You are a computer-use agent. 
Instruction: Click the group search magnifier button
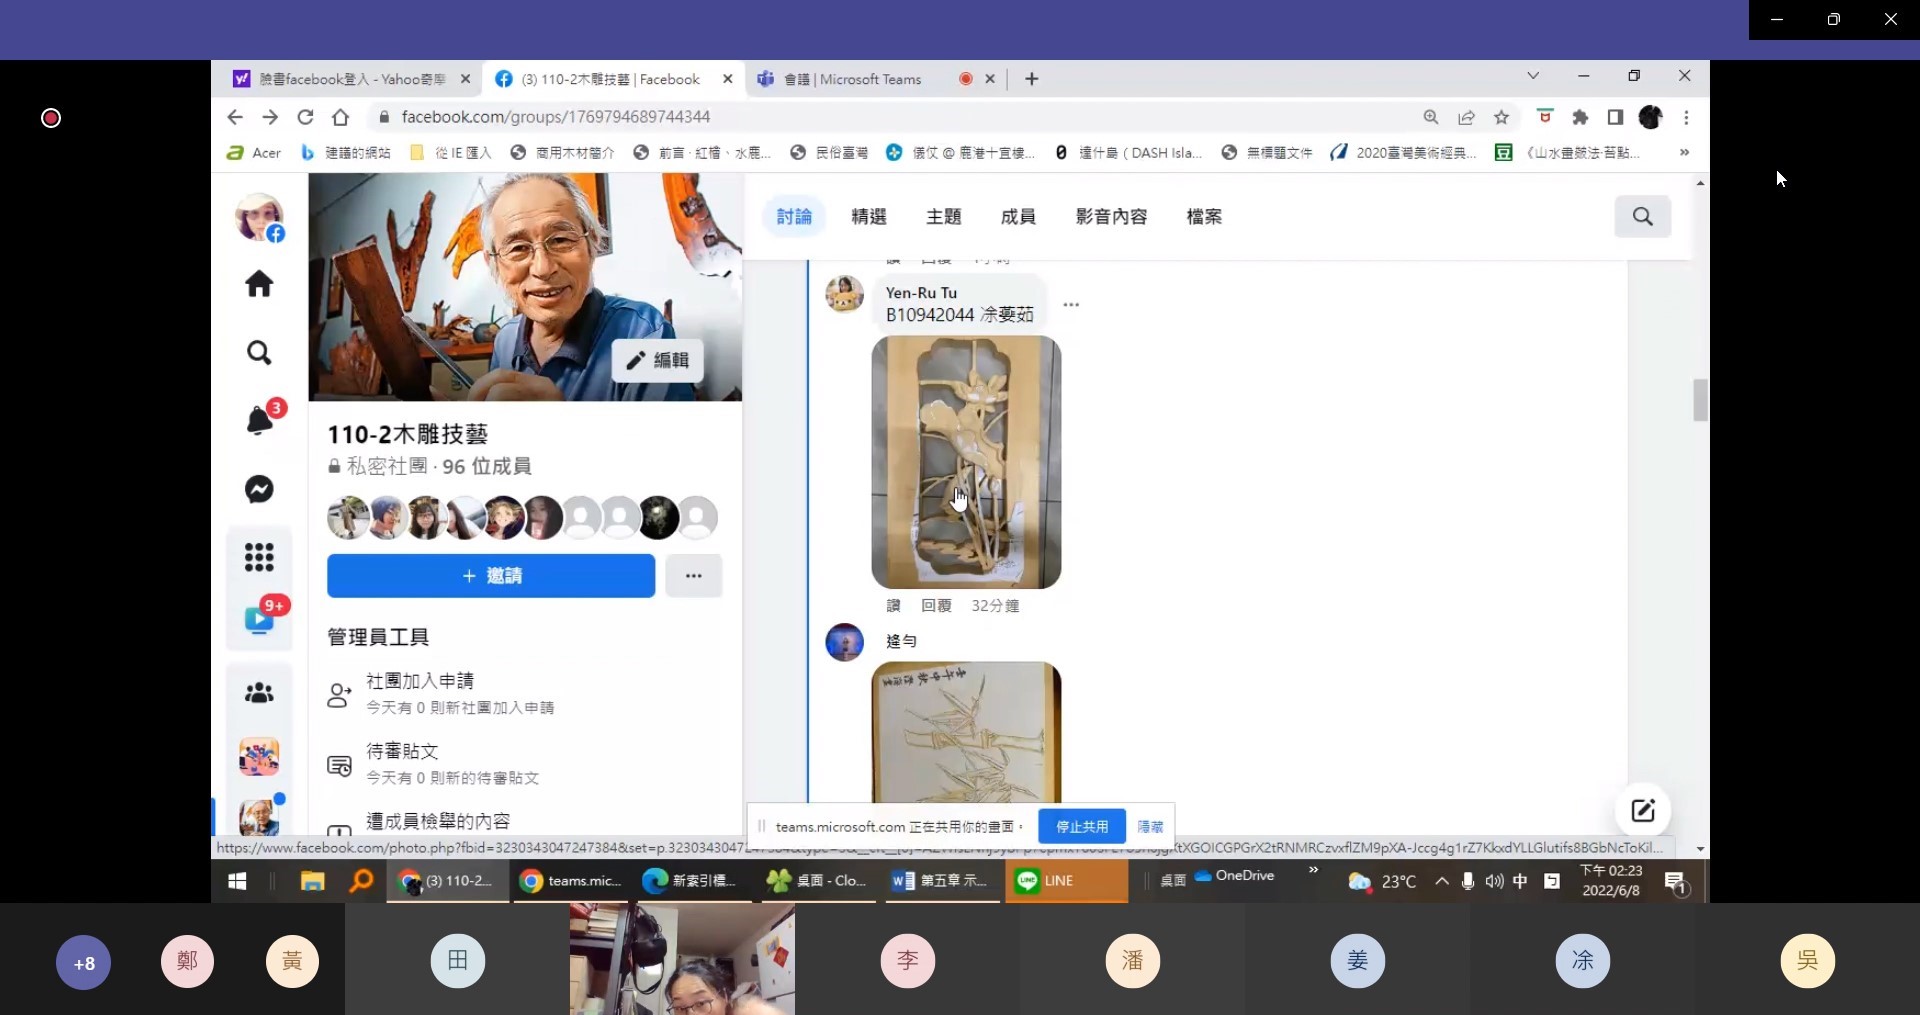(1642, 217)
